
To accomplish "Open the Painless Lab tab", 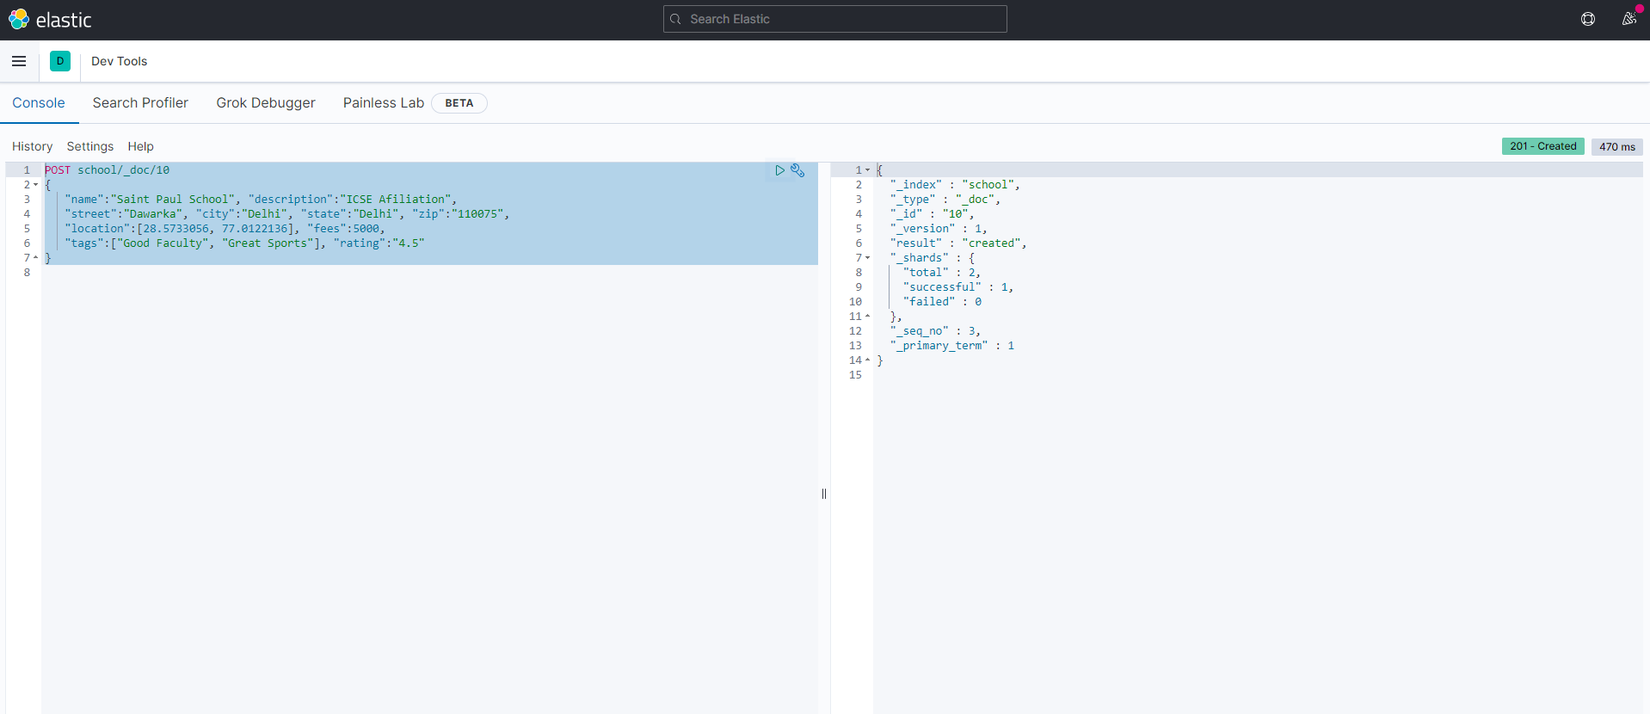I will click(383, 103).
